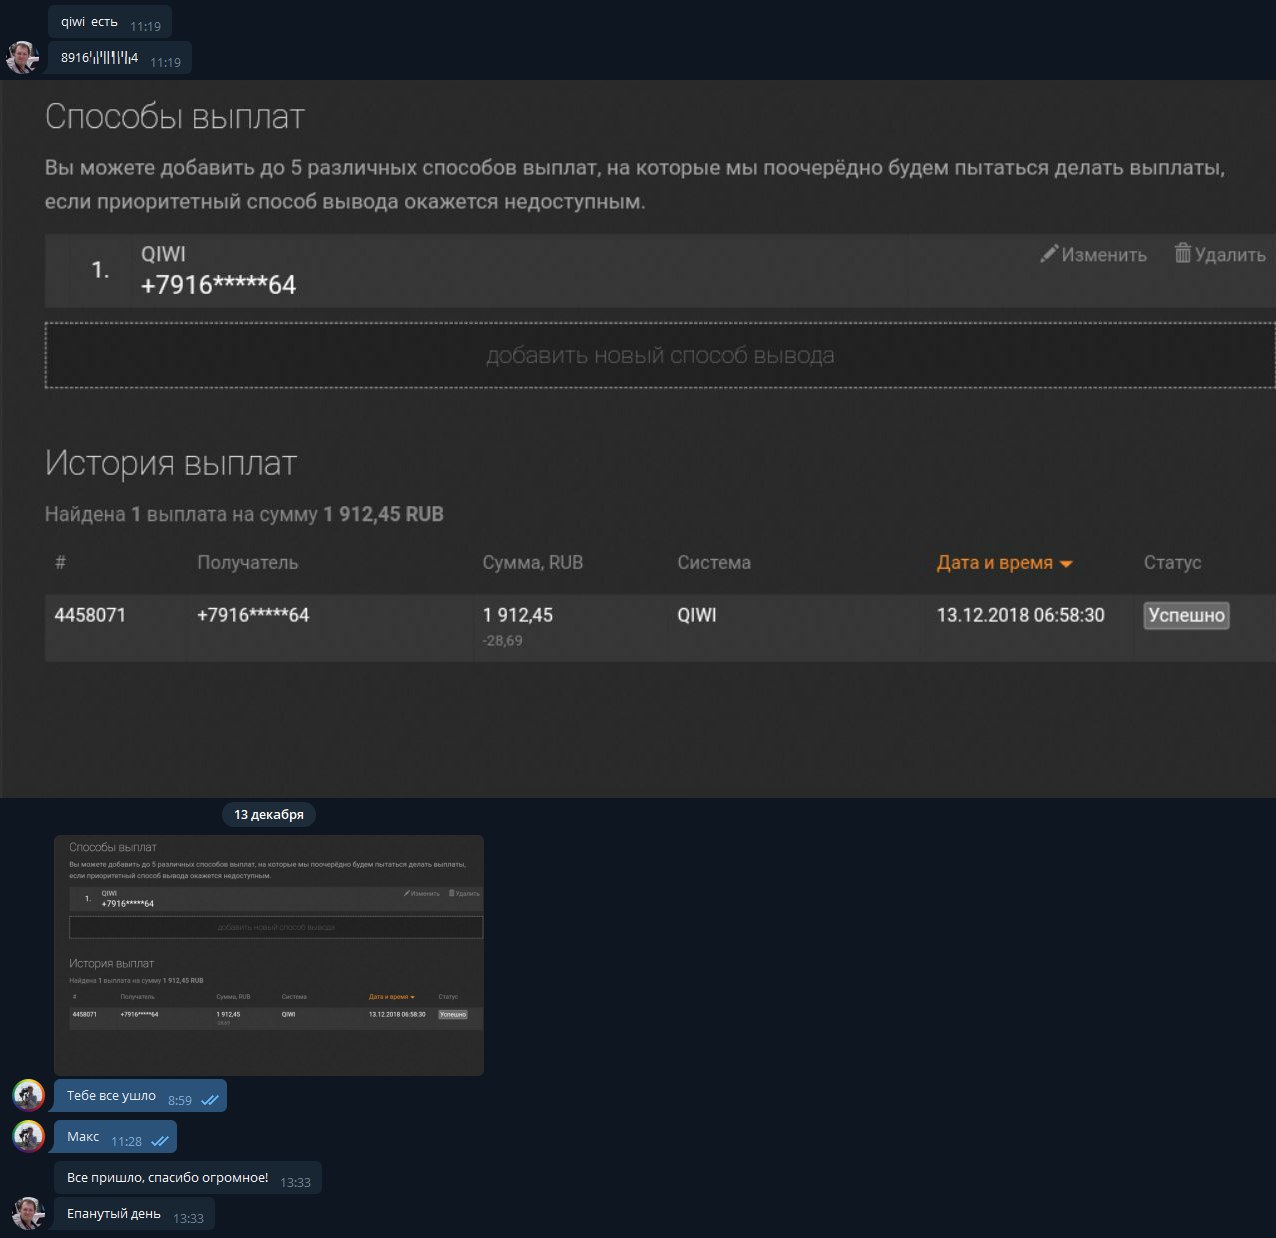The image size is (1276, 1238).
Task: Select the QIWI payout method entry
Action: (660, 270)
